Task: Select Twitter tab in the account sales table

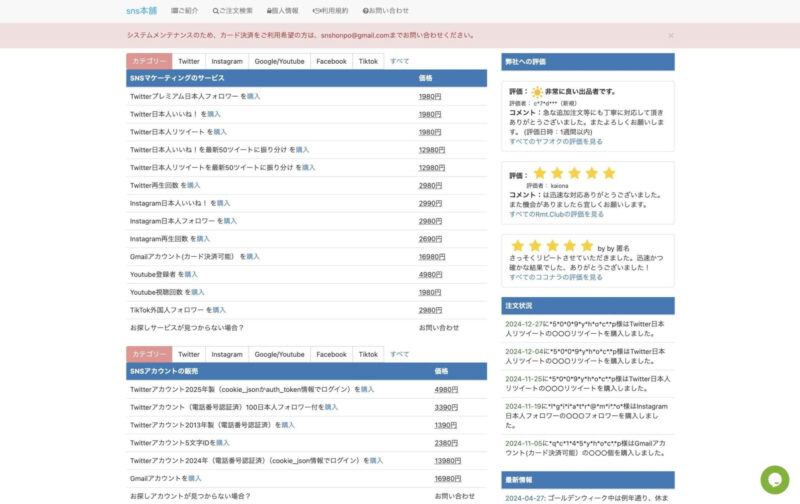Action: coord(189,354)
